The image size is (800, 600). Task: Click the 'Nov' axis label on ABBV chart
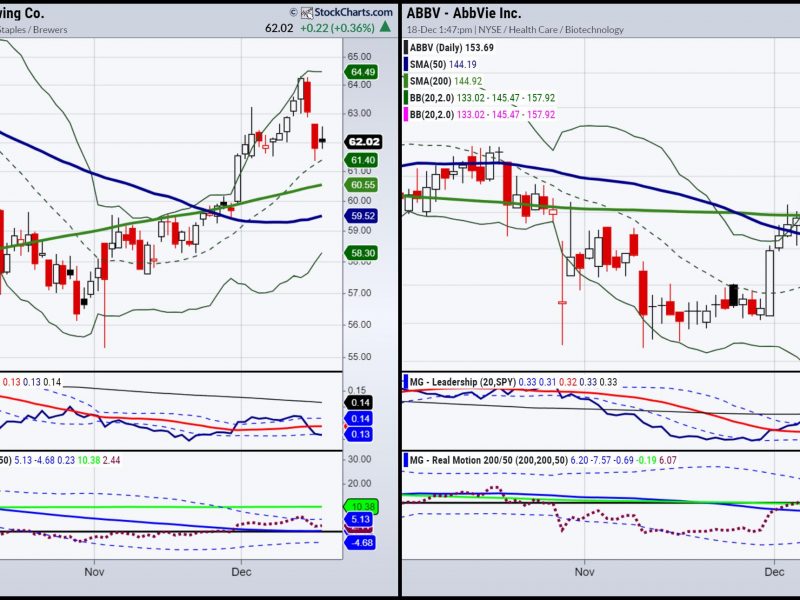pyautogui.click(x=584, y=571)
